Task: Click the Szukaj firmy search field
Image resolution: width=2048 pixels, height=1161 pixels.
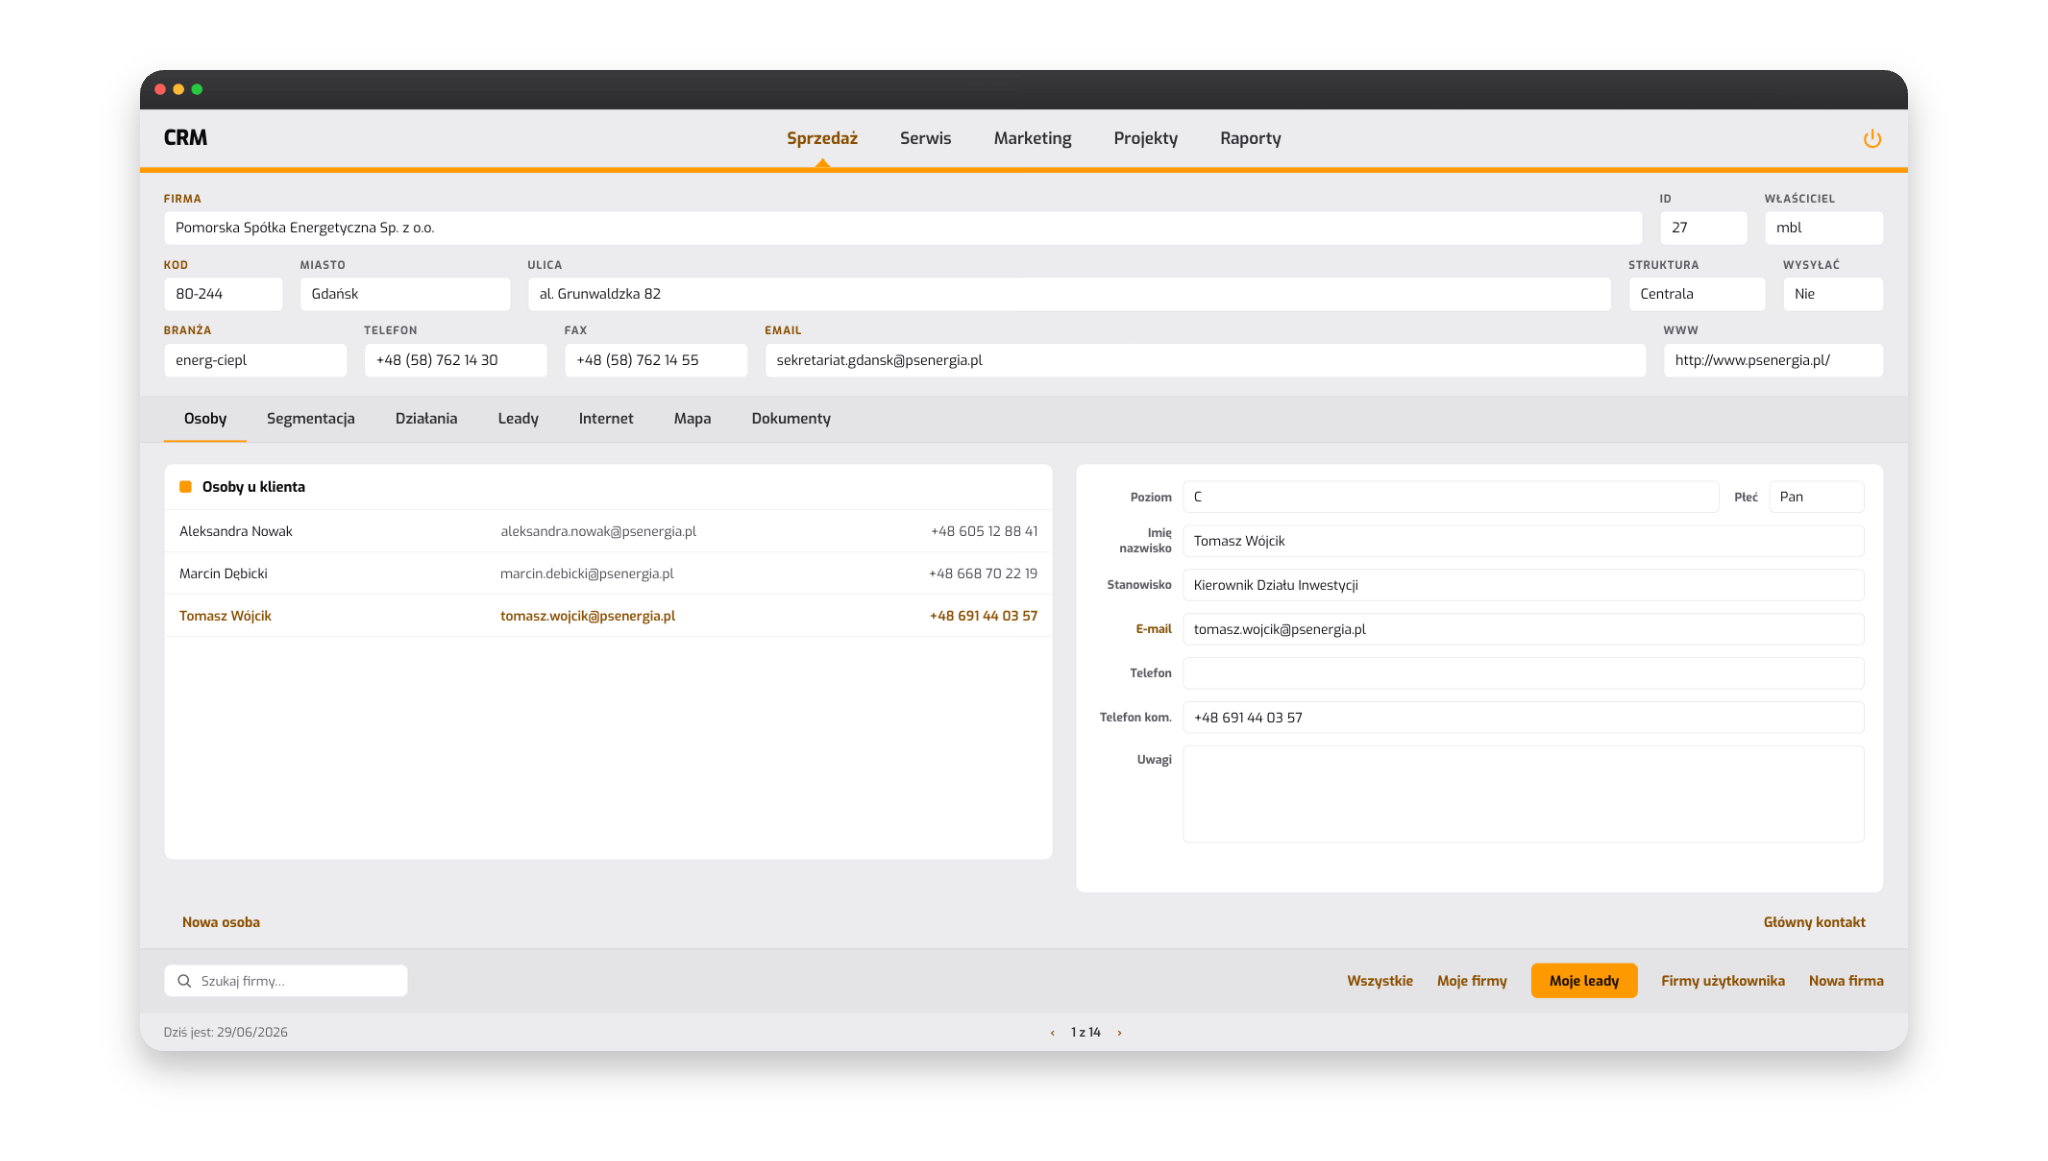Action: pyautogui.click(x=286, y=981)
